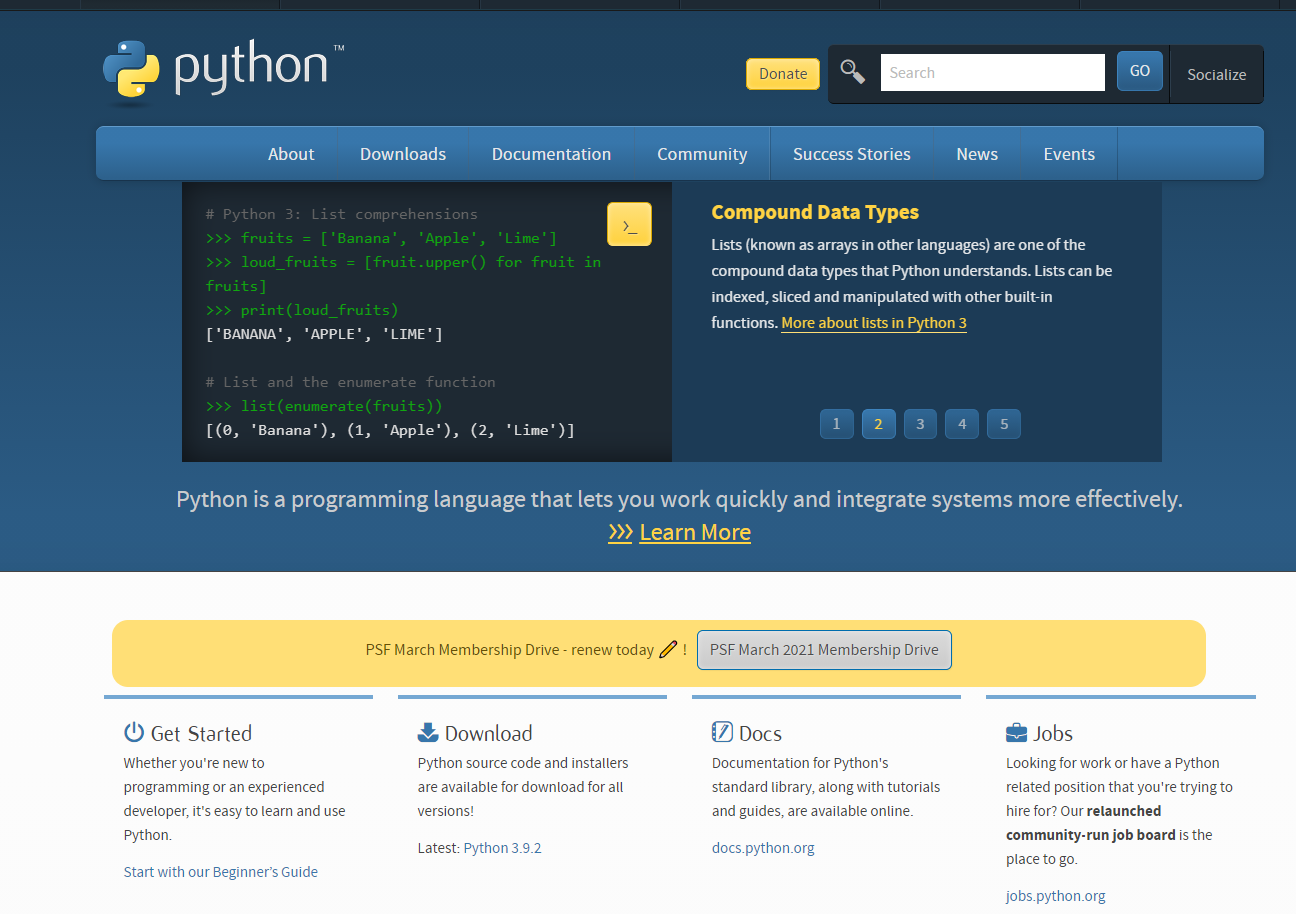1296x914 pixels.
Task: Click the print(loud_fruits) code line
Action: click(302, 310)
